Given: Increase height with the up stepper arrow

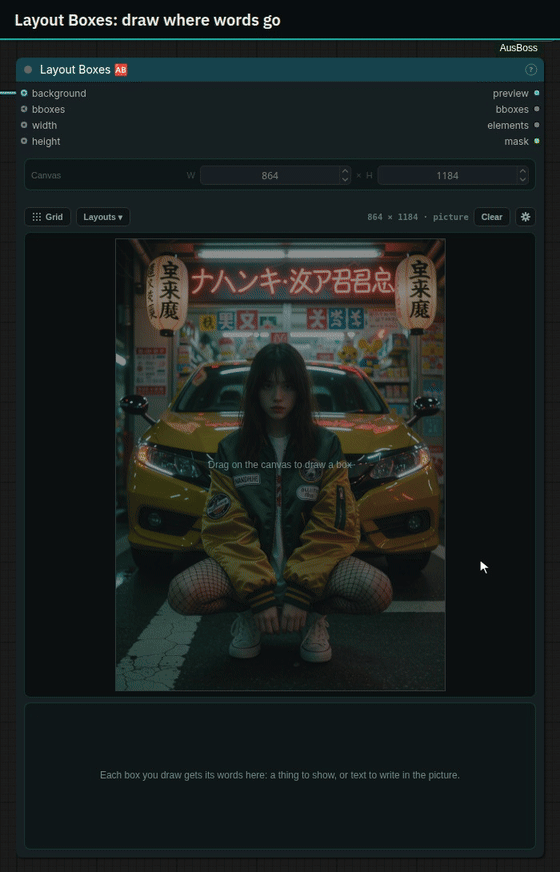Looking at the screenshot, I should click(x=522, y=171).
